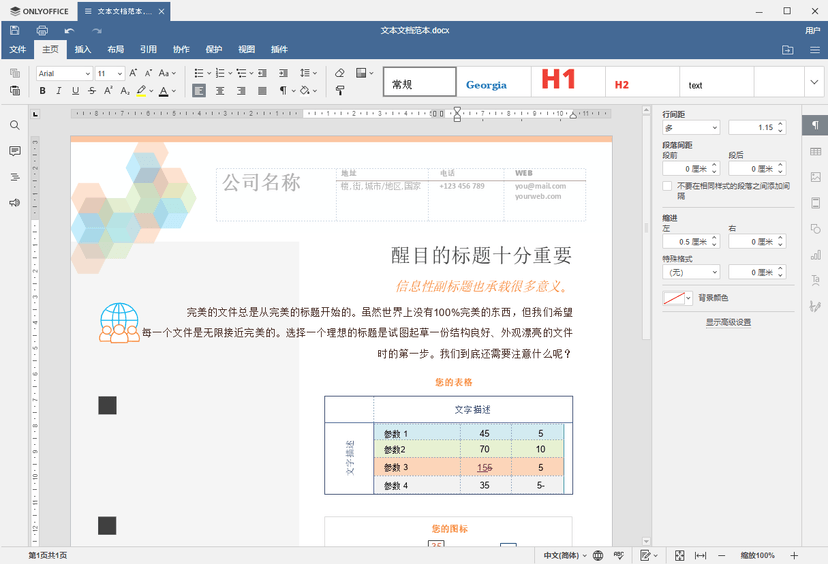
Task: Open Navigation headings panel in left sidebar
Action: tap(15, 177)
